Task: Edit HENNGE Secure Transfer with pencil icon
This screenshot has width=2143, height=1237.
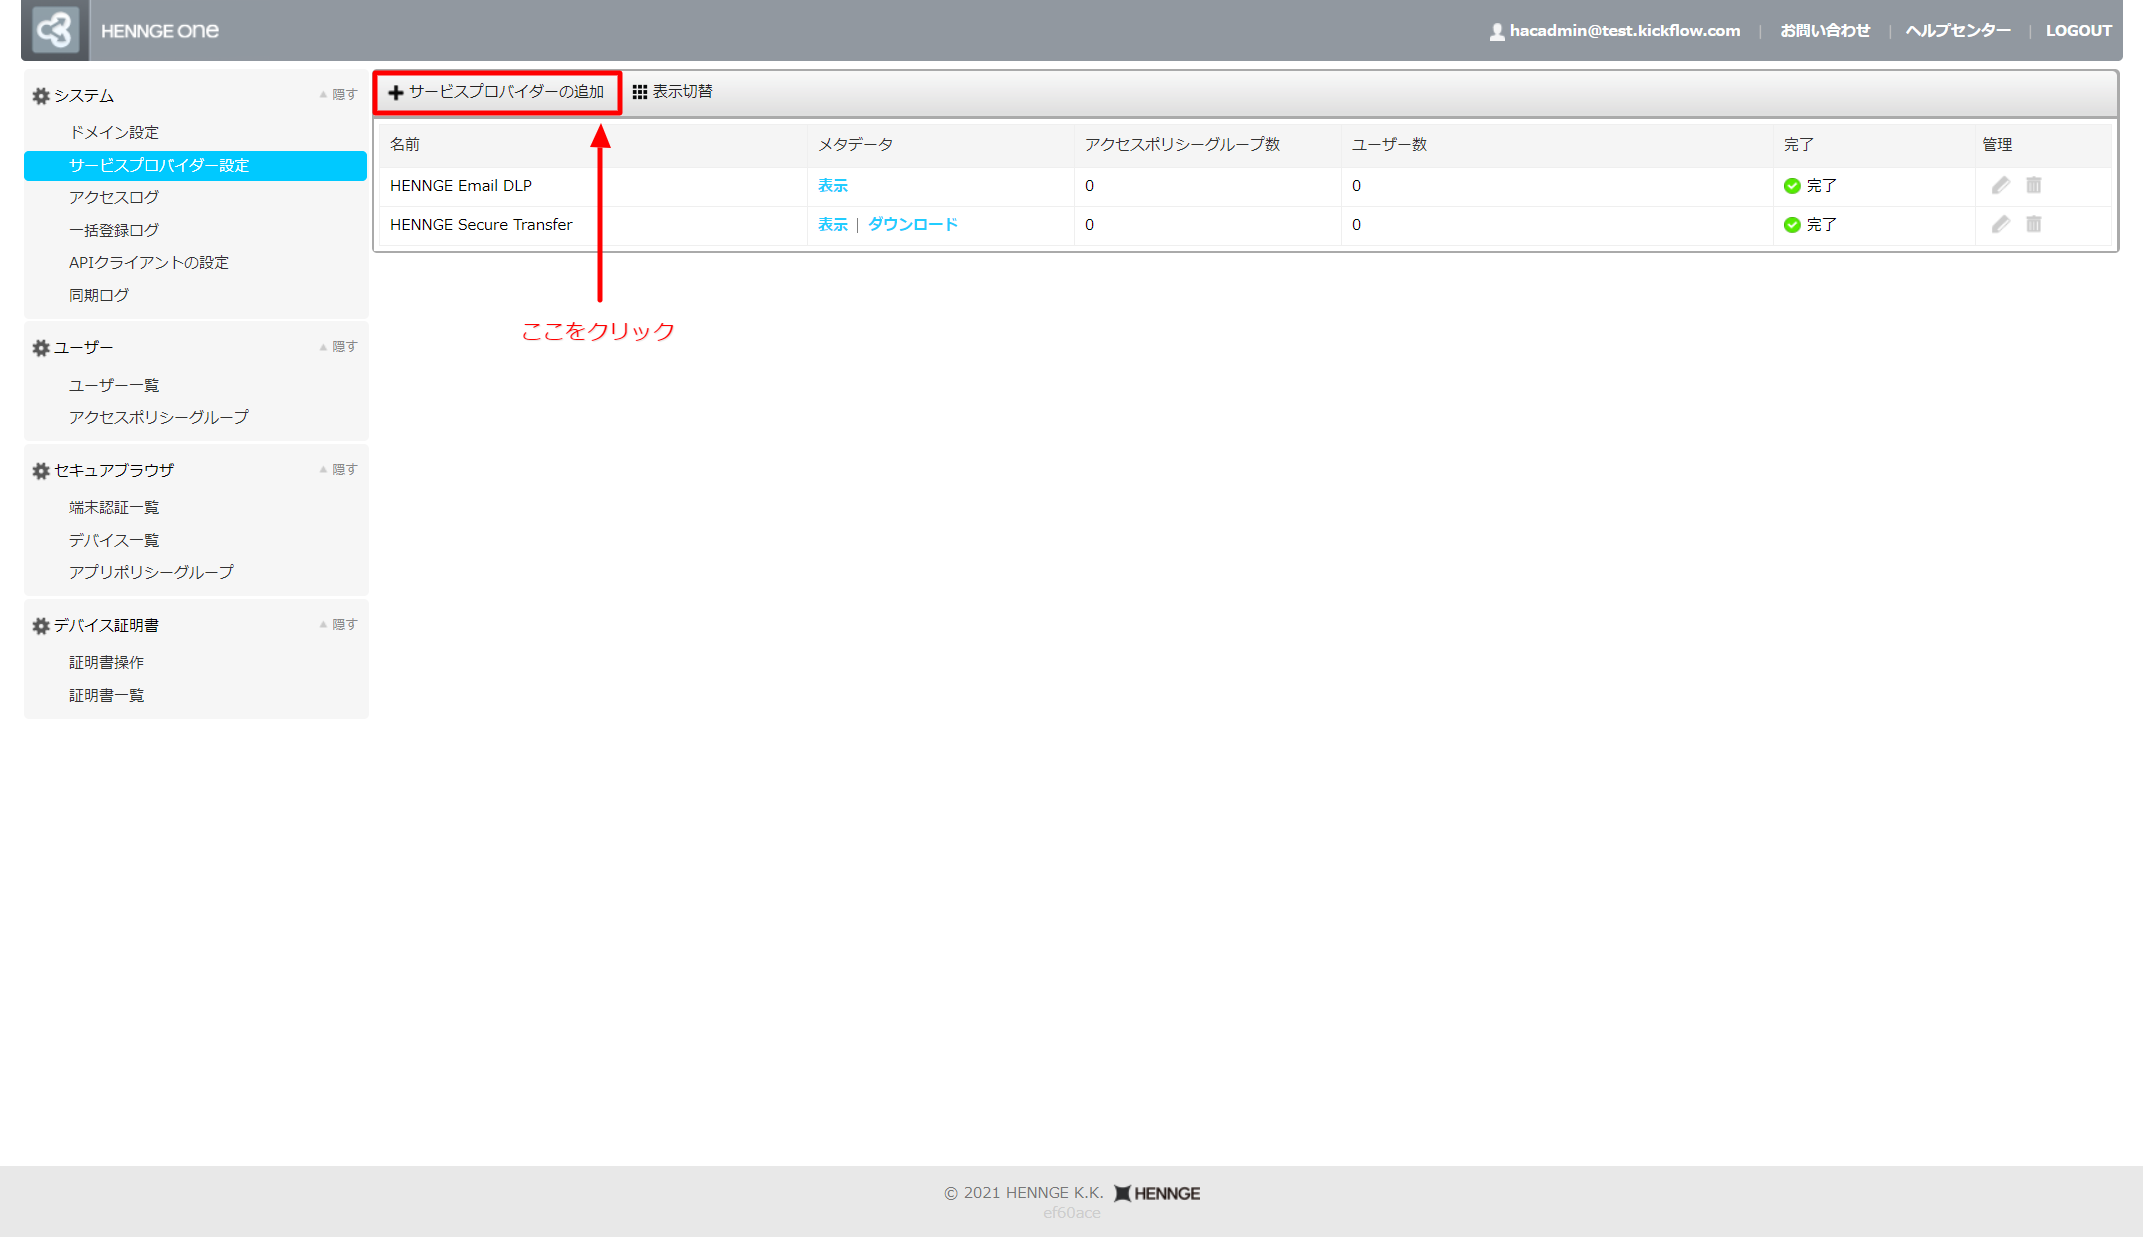Action: pos(2000,224)
